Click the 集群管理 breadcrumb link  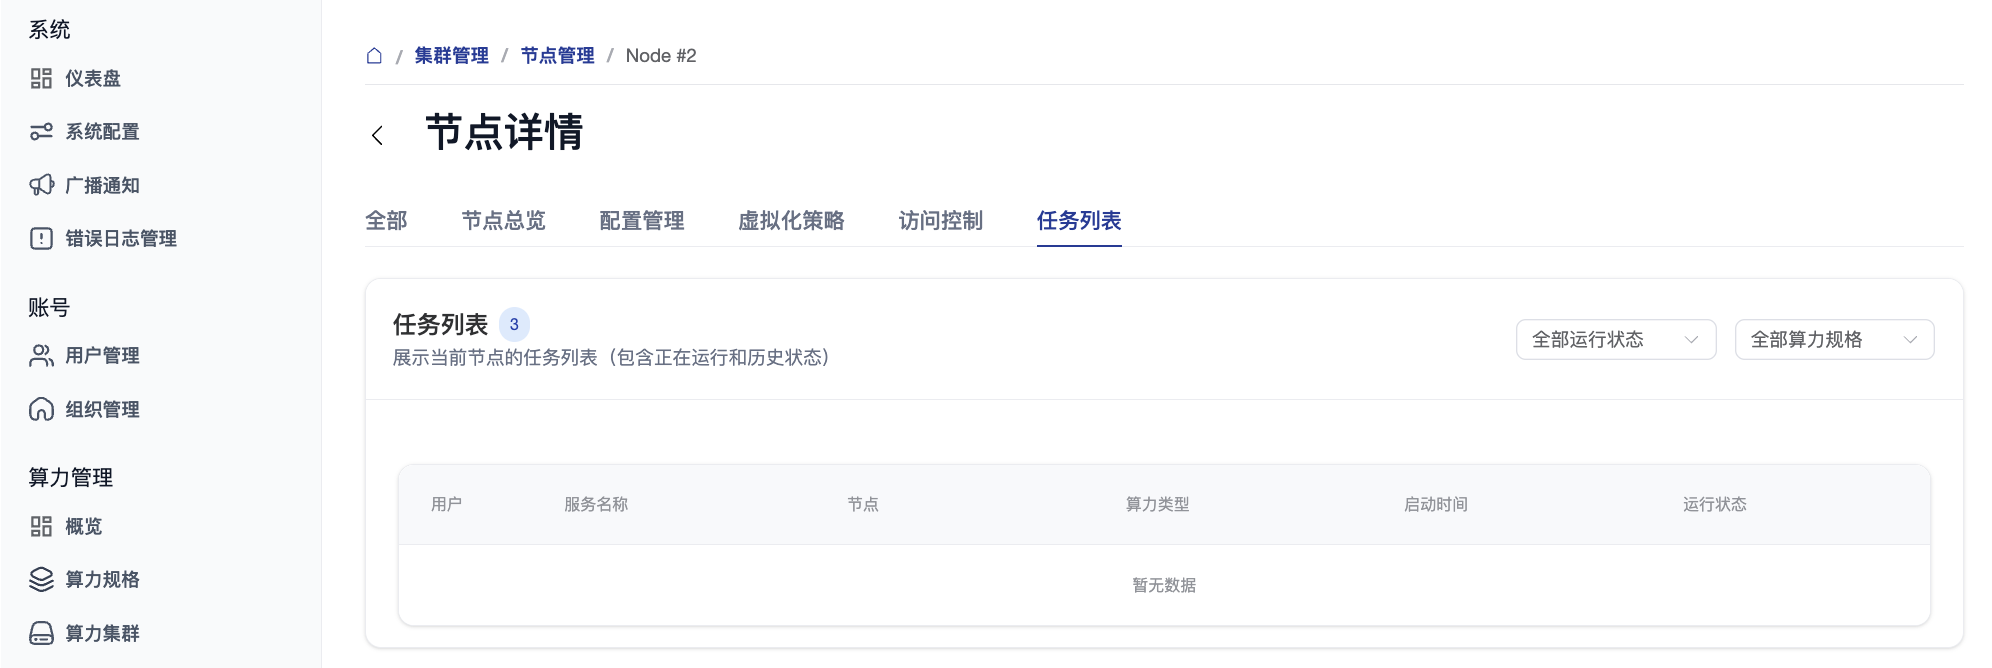451,56
